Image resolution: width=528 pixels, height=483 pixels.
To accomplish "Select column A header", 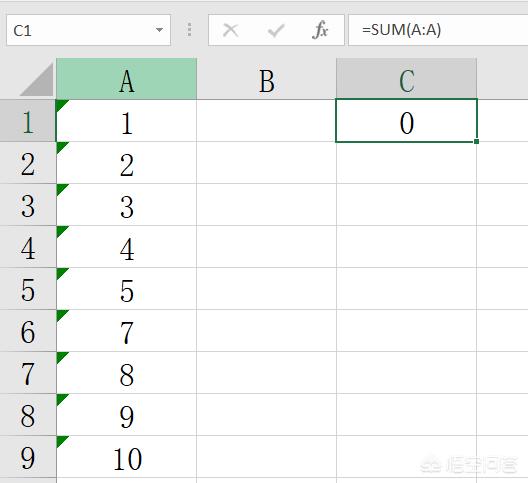I will 126,79.
